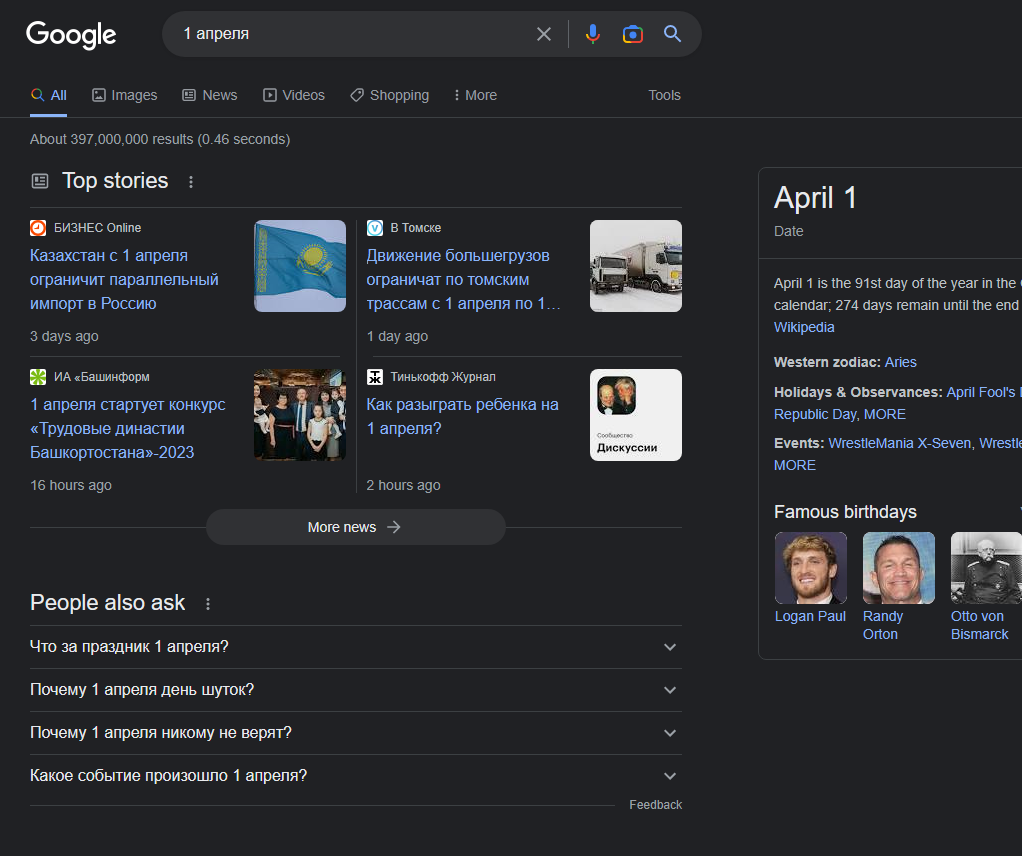Click the Тинькофф Журнал source name

[443, 377]
